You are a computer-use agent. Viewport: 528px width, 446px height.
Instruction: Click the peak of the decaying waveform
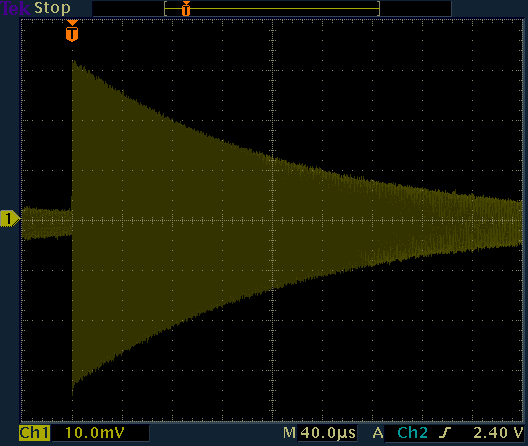(x=73, y=61)
